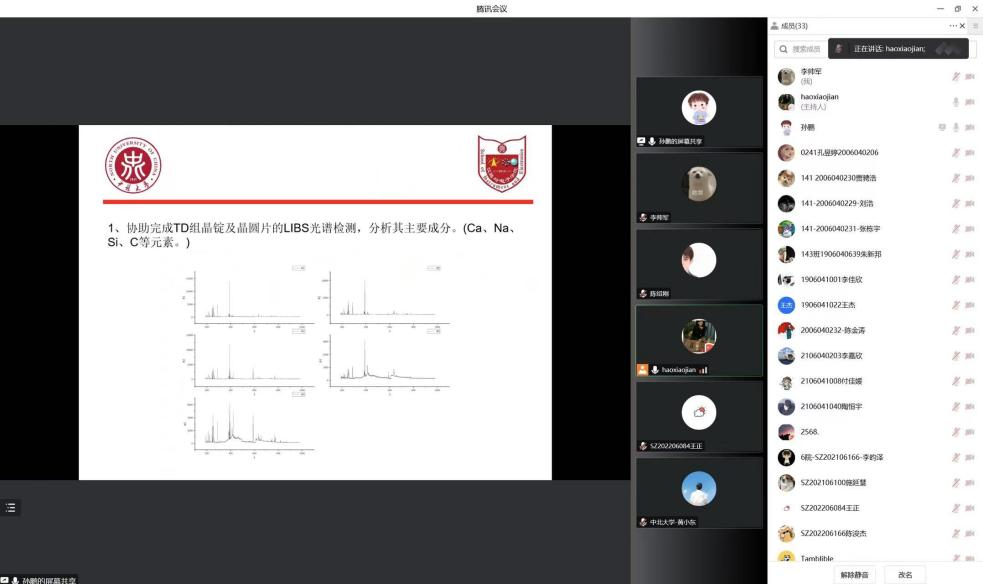This screenshot has width=983, height=584.
Task: Open the three-dot menu in members panel
Action: (x=953, y=26)
